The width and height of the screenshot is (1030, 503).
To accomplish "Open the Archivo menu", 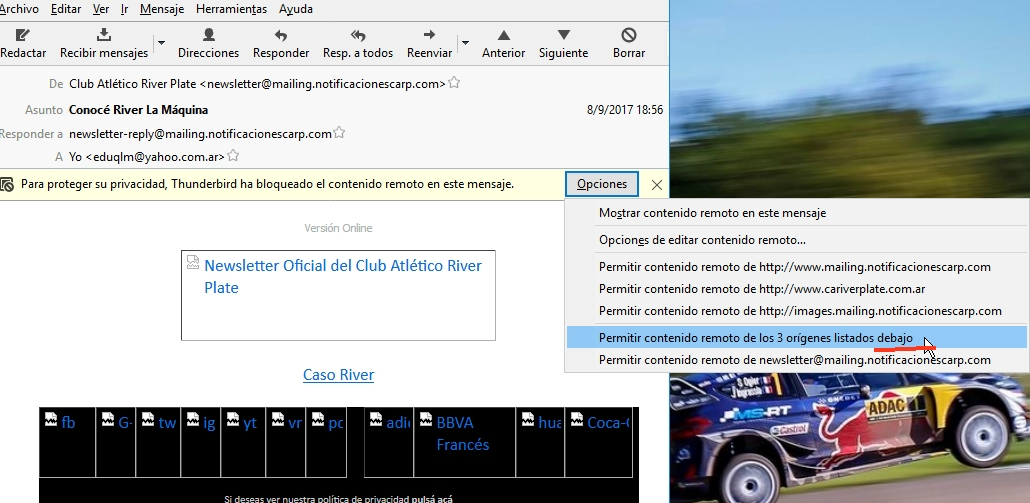I will point(19,9).
